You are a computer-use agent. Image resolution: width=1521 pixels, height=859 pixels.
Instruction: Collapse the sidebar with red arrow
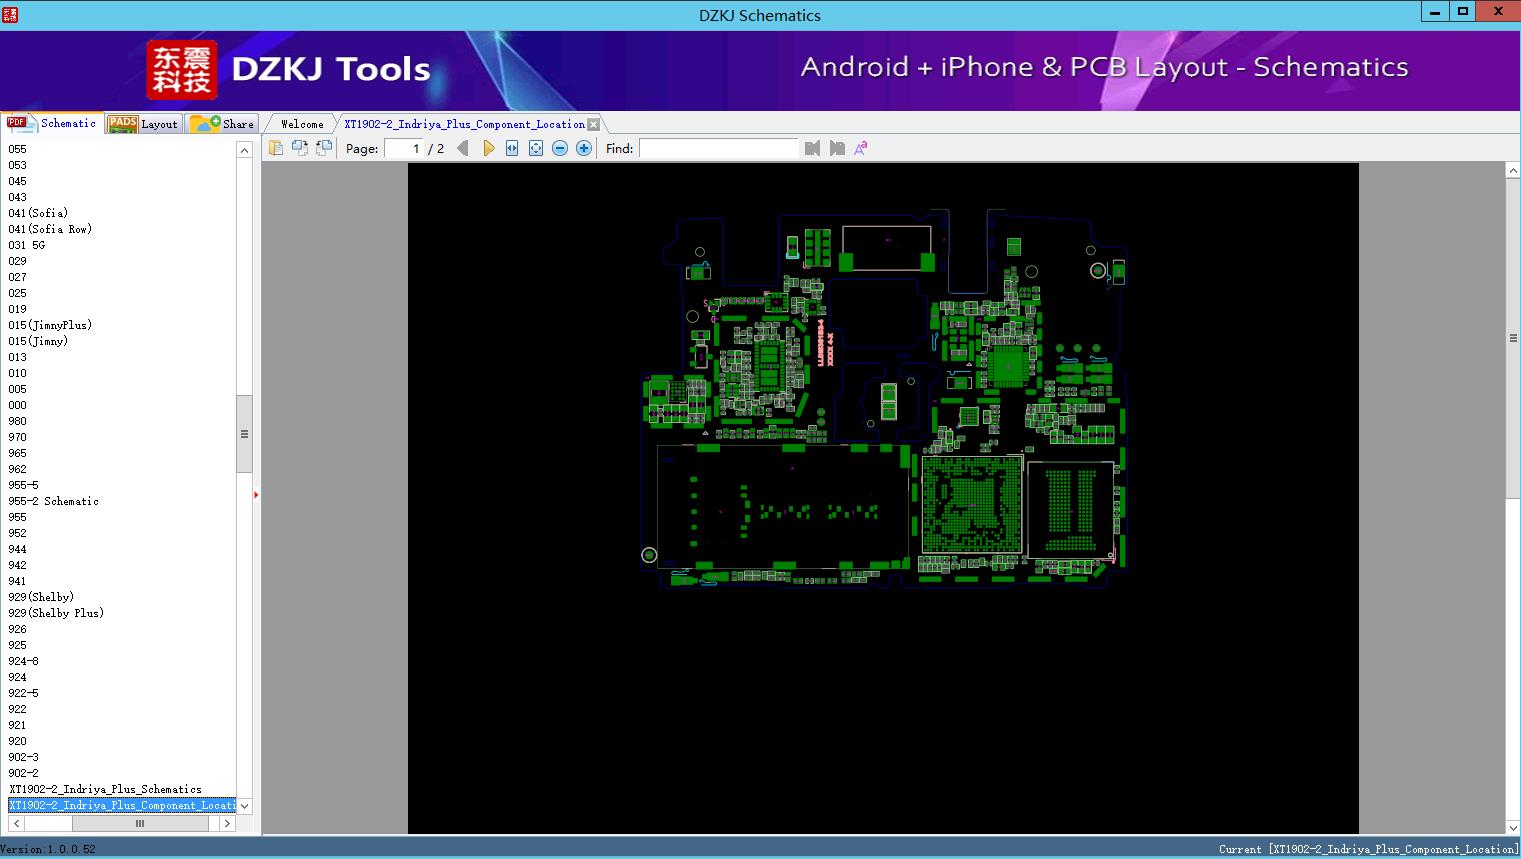click(x=256, y=495)
